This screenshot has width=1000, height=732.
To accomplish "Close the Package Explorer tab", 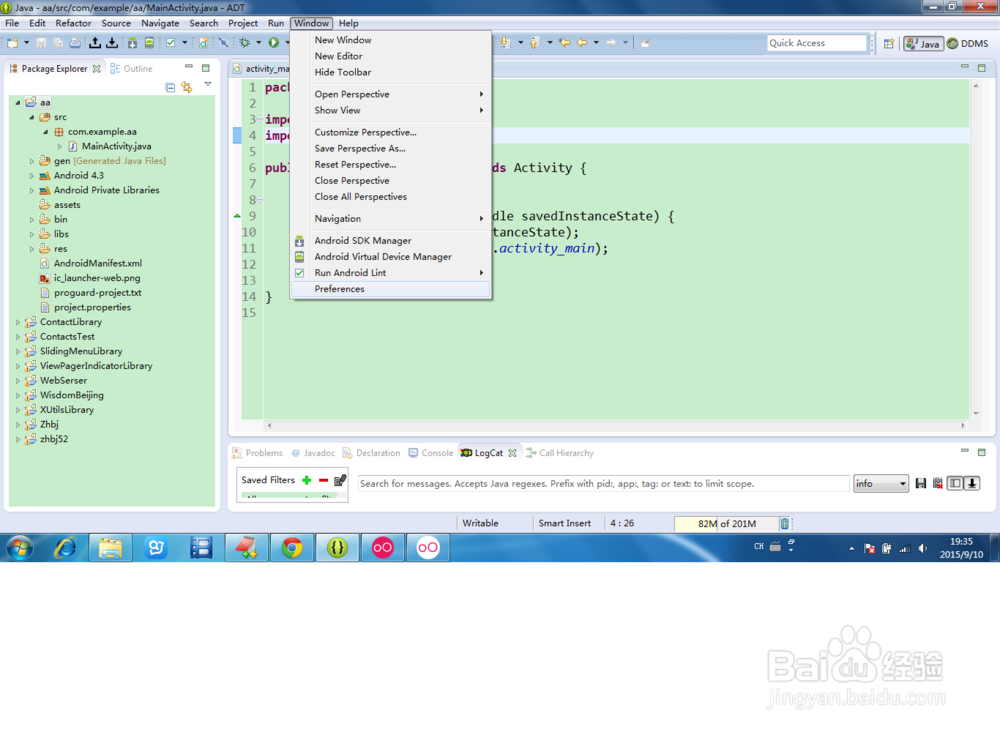I will pyautogui.click(x=96, y=69).
